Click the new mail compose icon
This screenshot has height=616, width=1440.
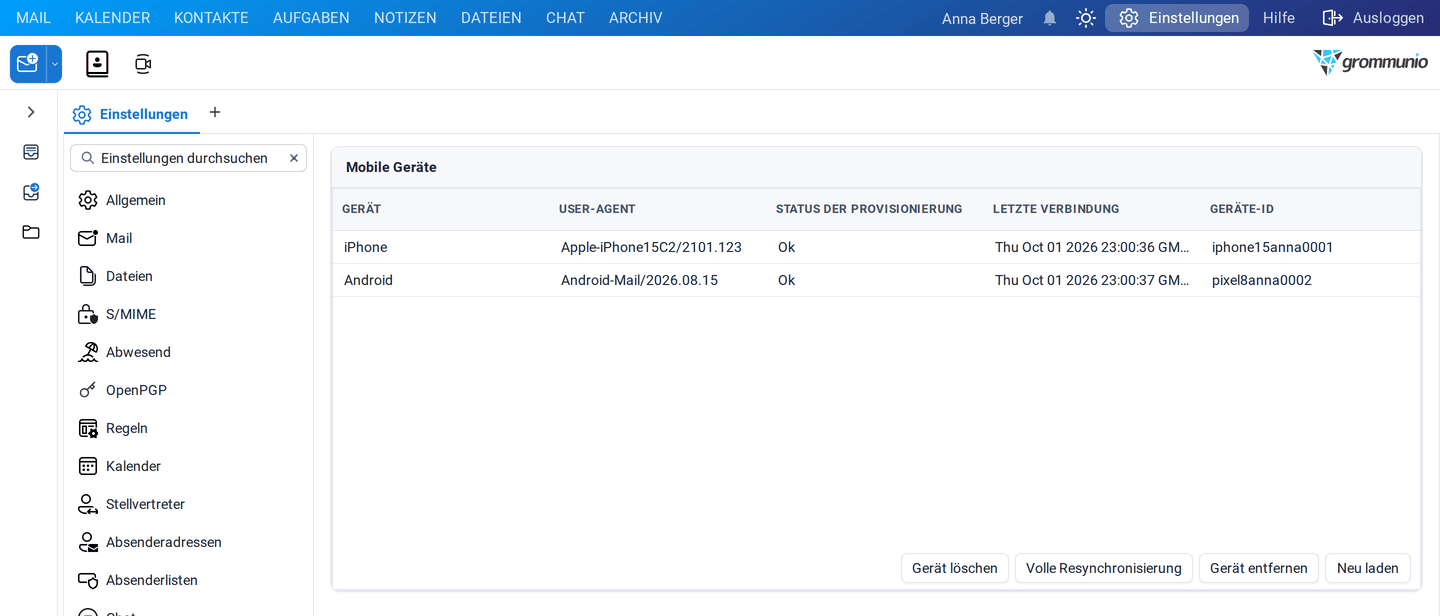point(28,64)
